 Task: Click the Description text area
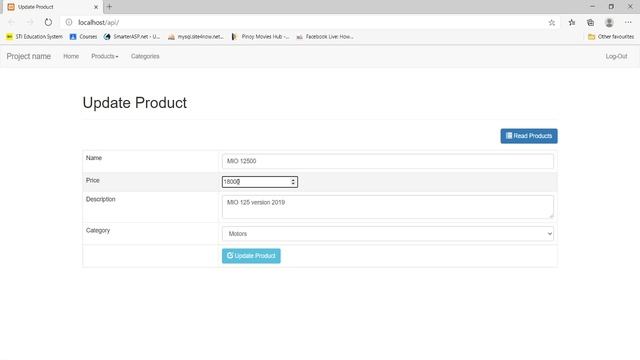pos(388,207)
